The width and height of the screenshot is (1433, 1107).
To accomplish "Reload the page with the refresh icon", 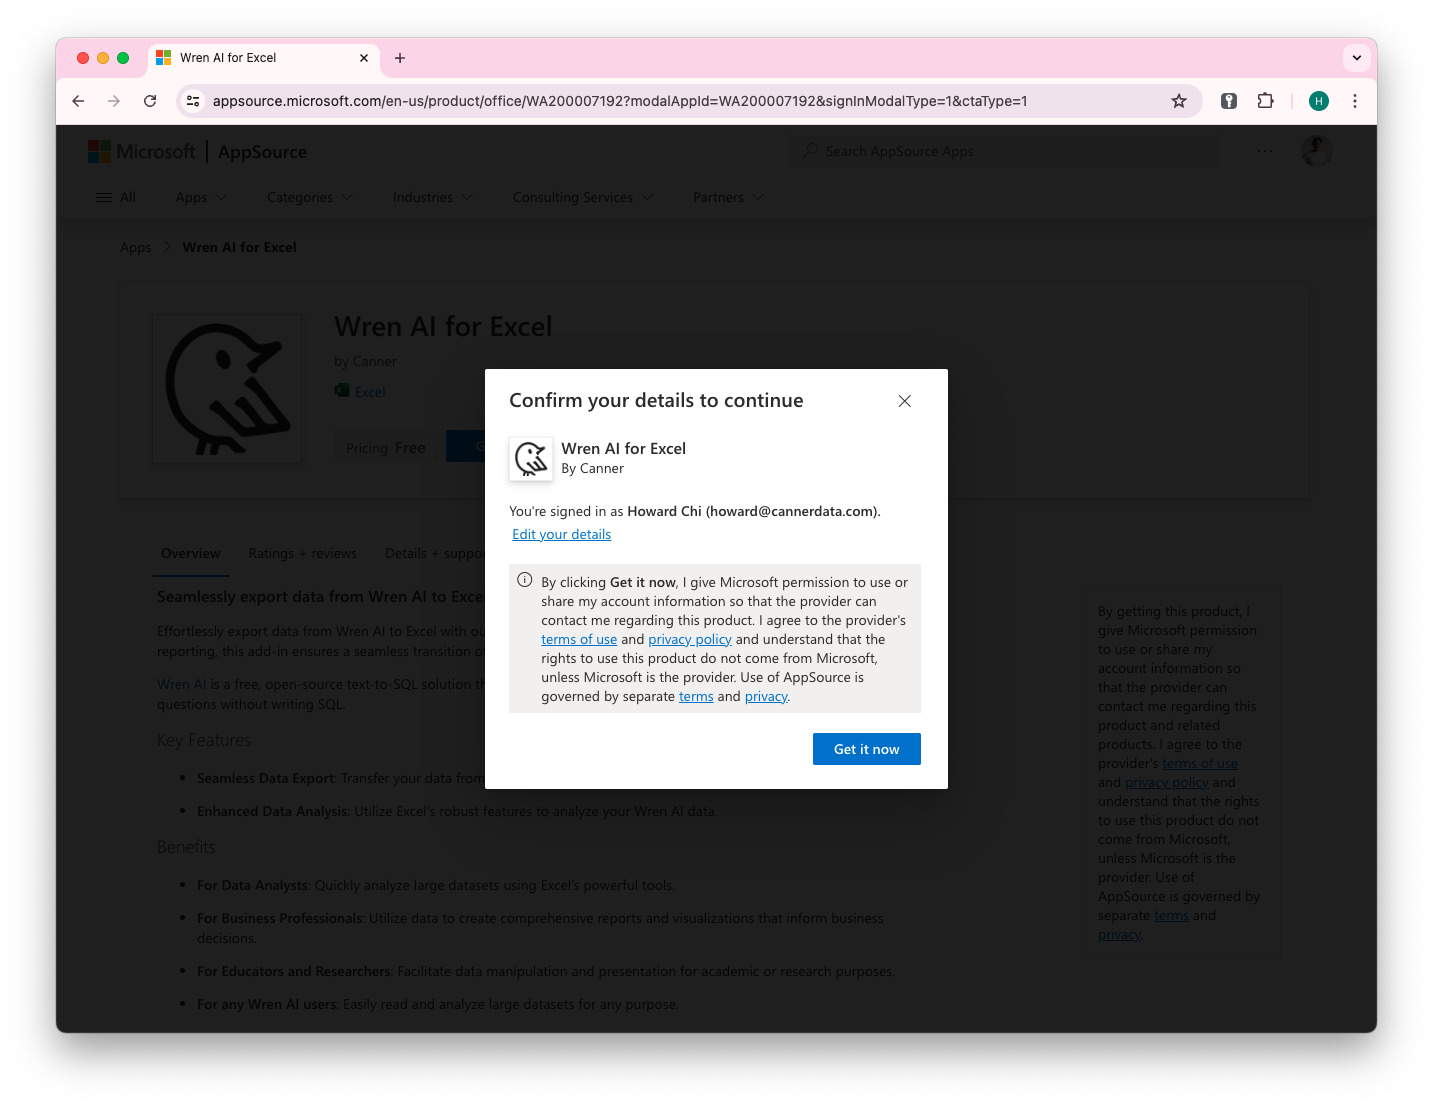I will point(150,101).
